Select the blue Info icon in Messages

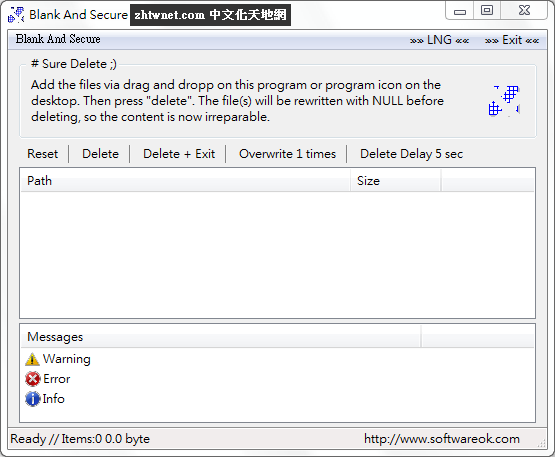point(33,399)
